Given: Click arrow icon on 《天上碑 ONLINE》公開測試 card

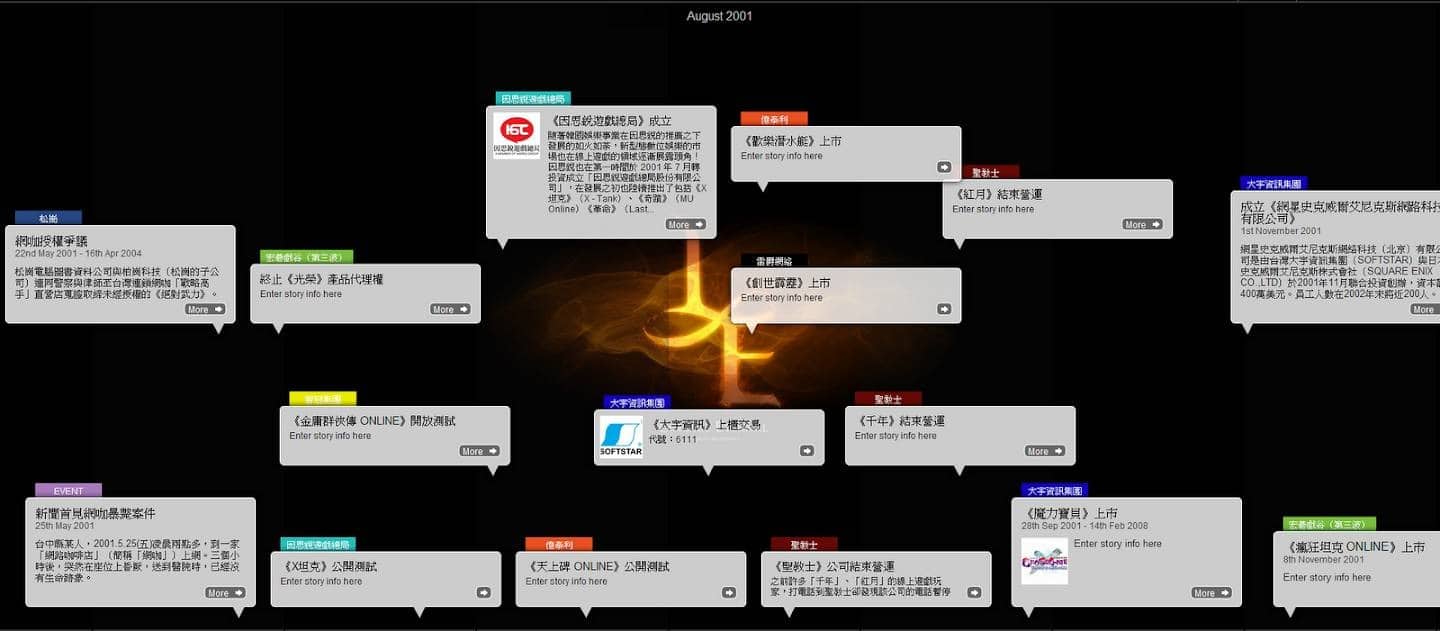Looking at the screenshot, I should click(x=729, y=592).
